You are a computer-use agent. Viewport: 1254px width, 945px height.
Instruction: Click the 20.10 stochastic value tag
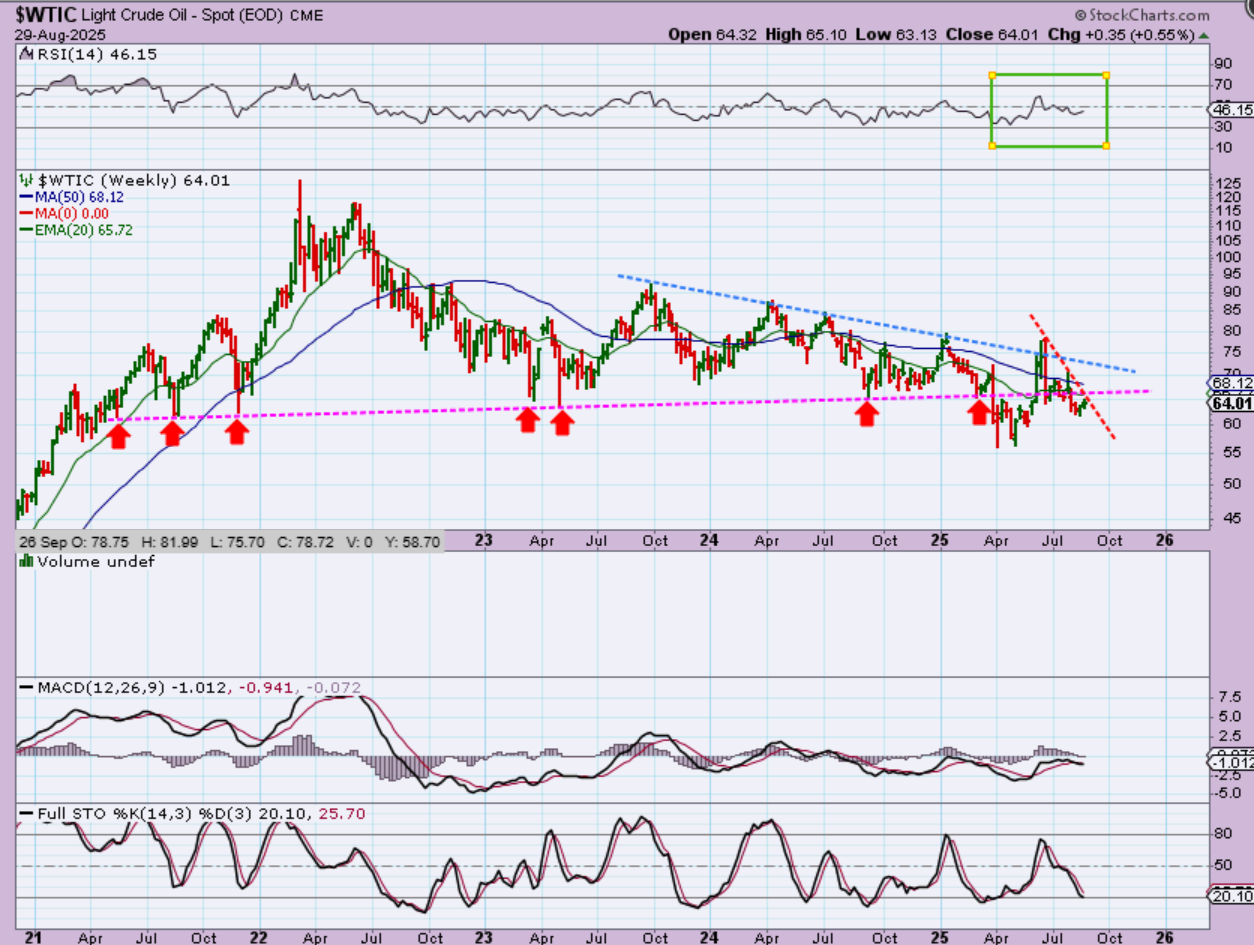coord(1231,896)
